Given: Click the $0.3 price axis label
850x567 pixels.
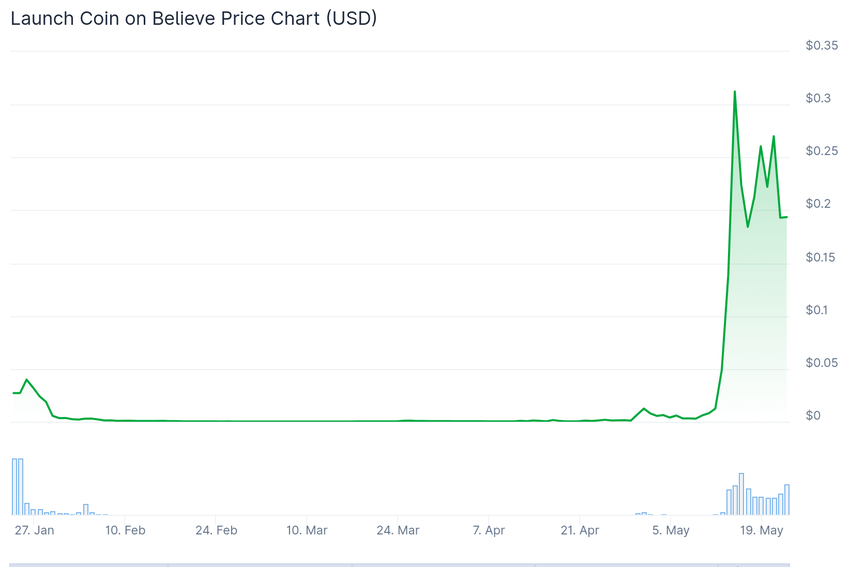Looking at the screenshot, I should click(818, 98).
